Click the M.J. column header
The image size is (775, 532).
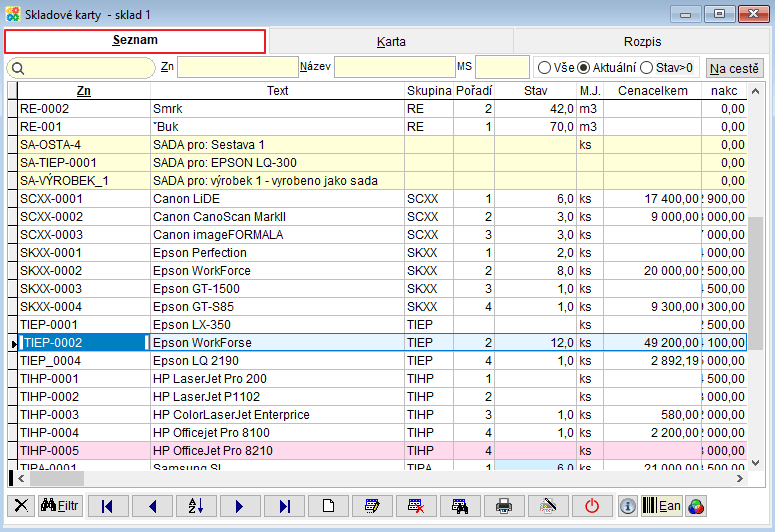[590, 90]
